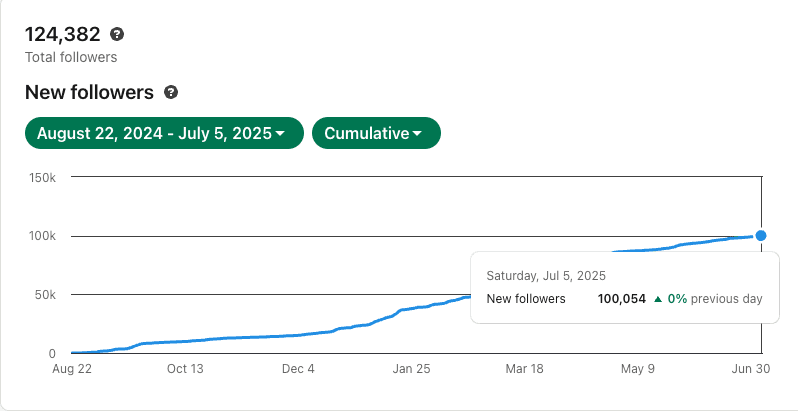Click the Jan 25 label on the x-axis
The height and width of the screenshot is (411, 798).
coord(411,369)
